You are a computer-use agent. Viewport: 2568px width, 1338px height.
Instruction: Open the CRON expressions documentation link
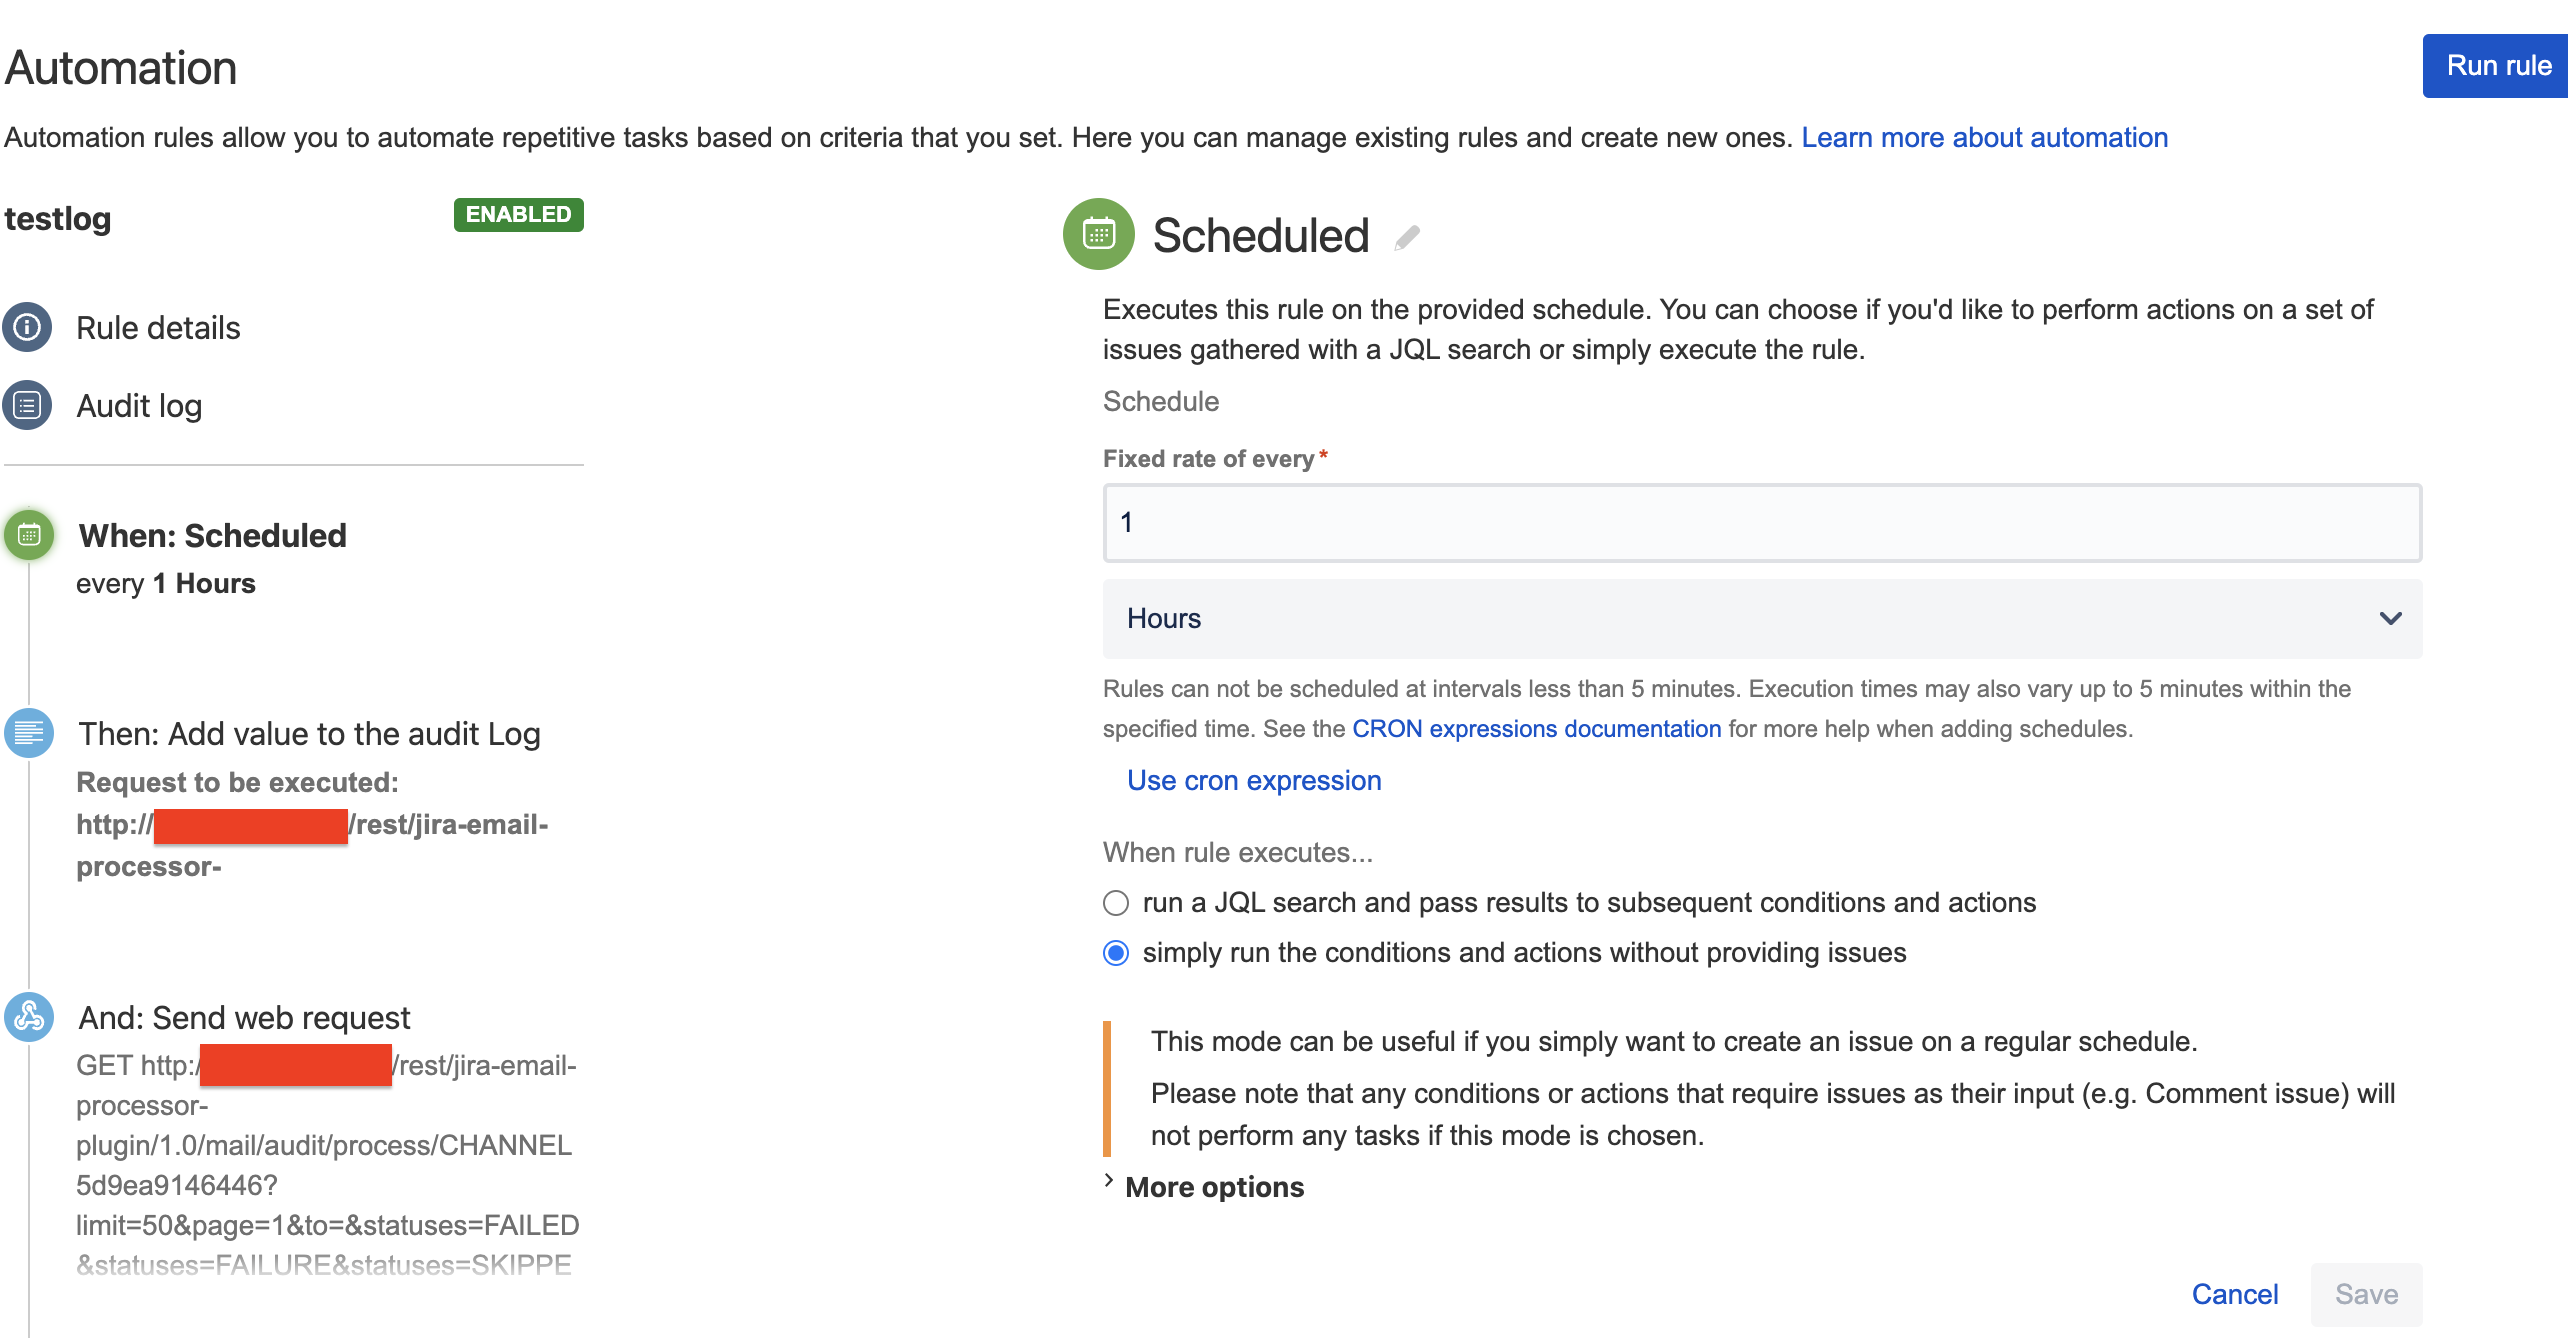[1536, 729]
